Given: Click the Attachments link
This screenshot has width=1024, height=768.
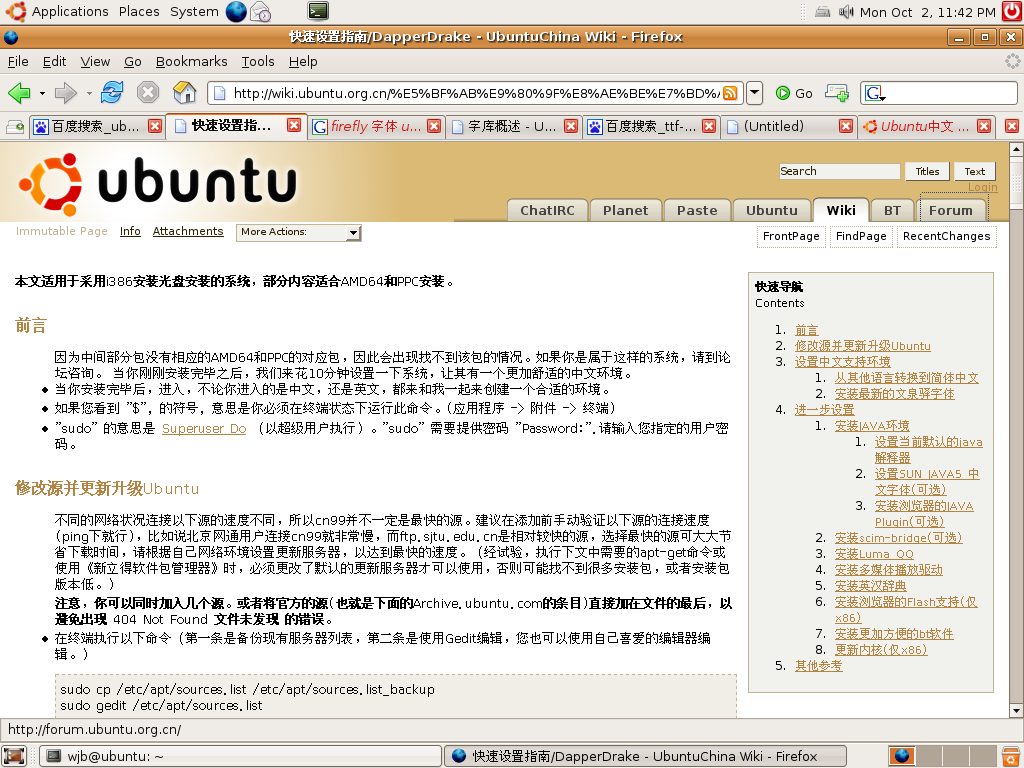Looking at the screenshot, I should click(188, 231).
